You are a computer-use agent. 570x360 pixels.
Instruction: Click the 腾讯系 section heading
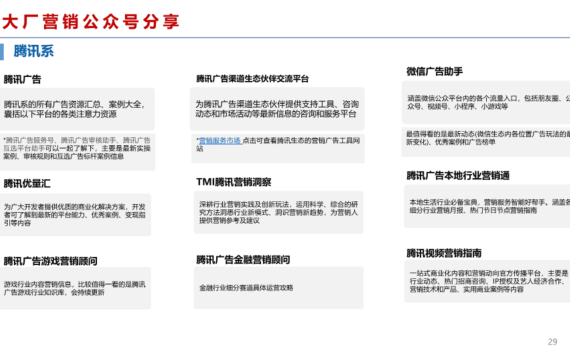click(x=34, y=51)
